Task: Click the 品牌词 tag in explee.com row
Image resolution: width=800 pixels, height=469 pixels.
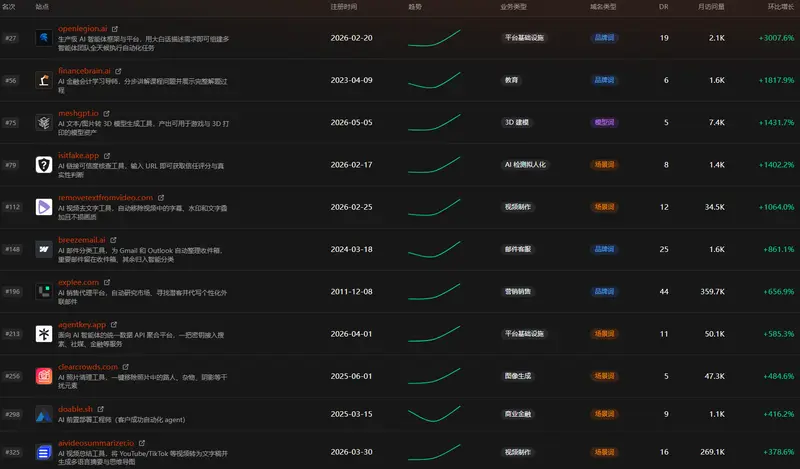Action: pos(604,291)
